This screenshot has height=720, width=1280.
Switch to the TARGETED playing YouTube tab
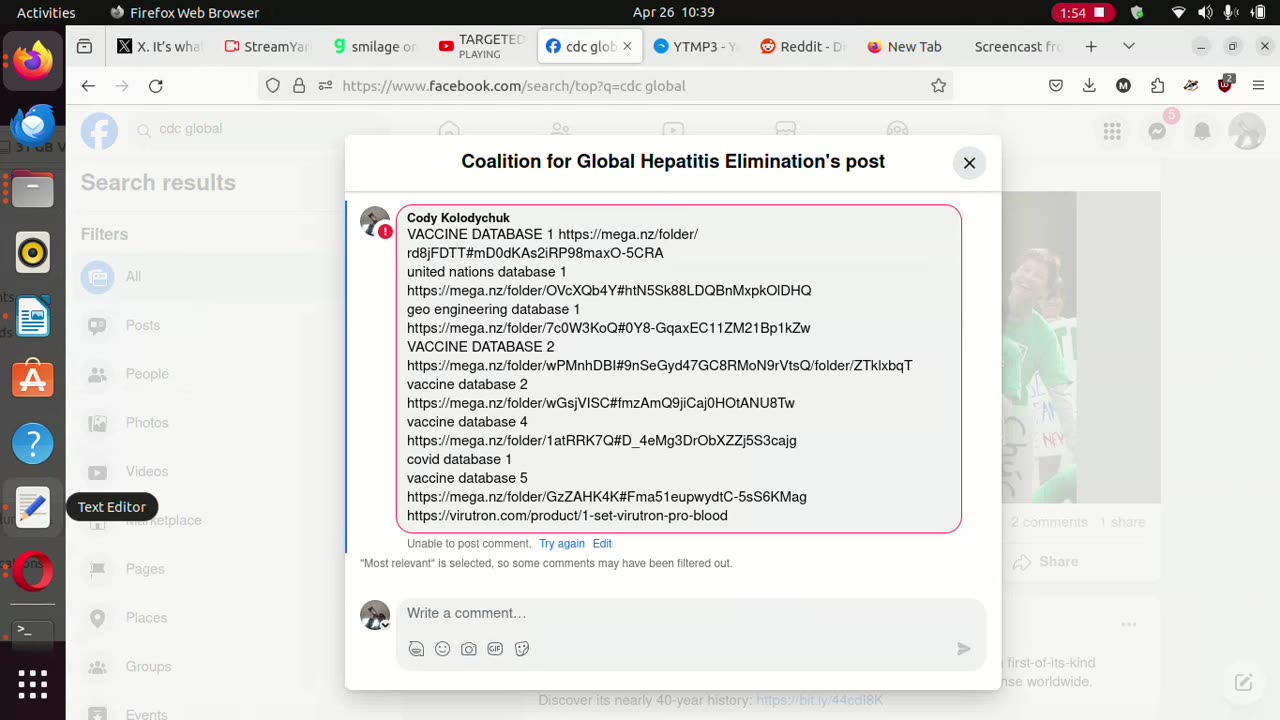click(x=482, y=46)
